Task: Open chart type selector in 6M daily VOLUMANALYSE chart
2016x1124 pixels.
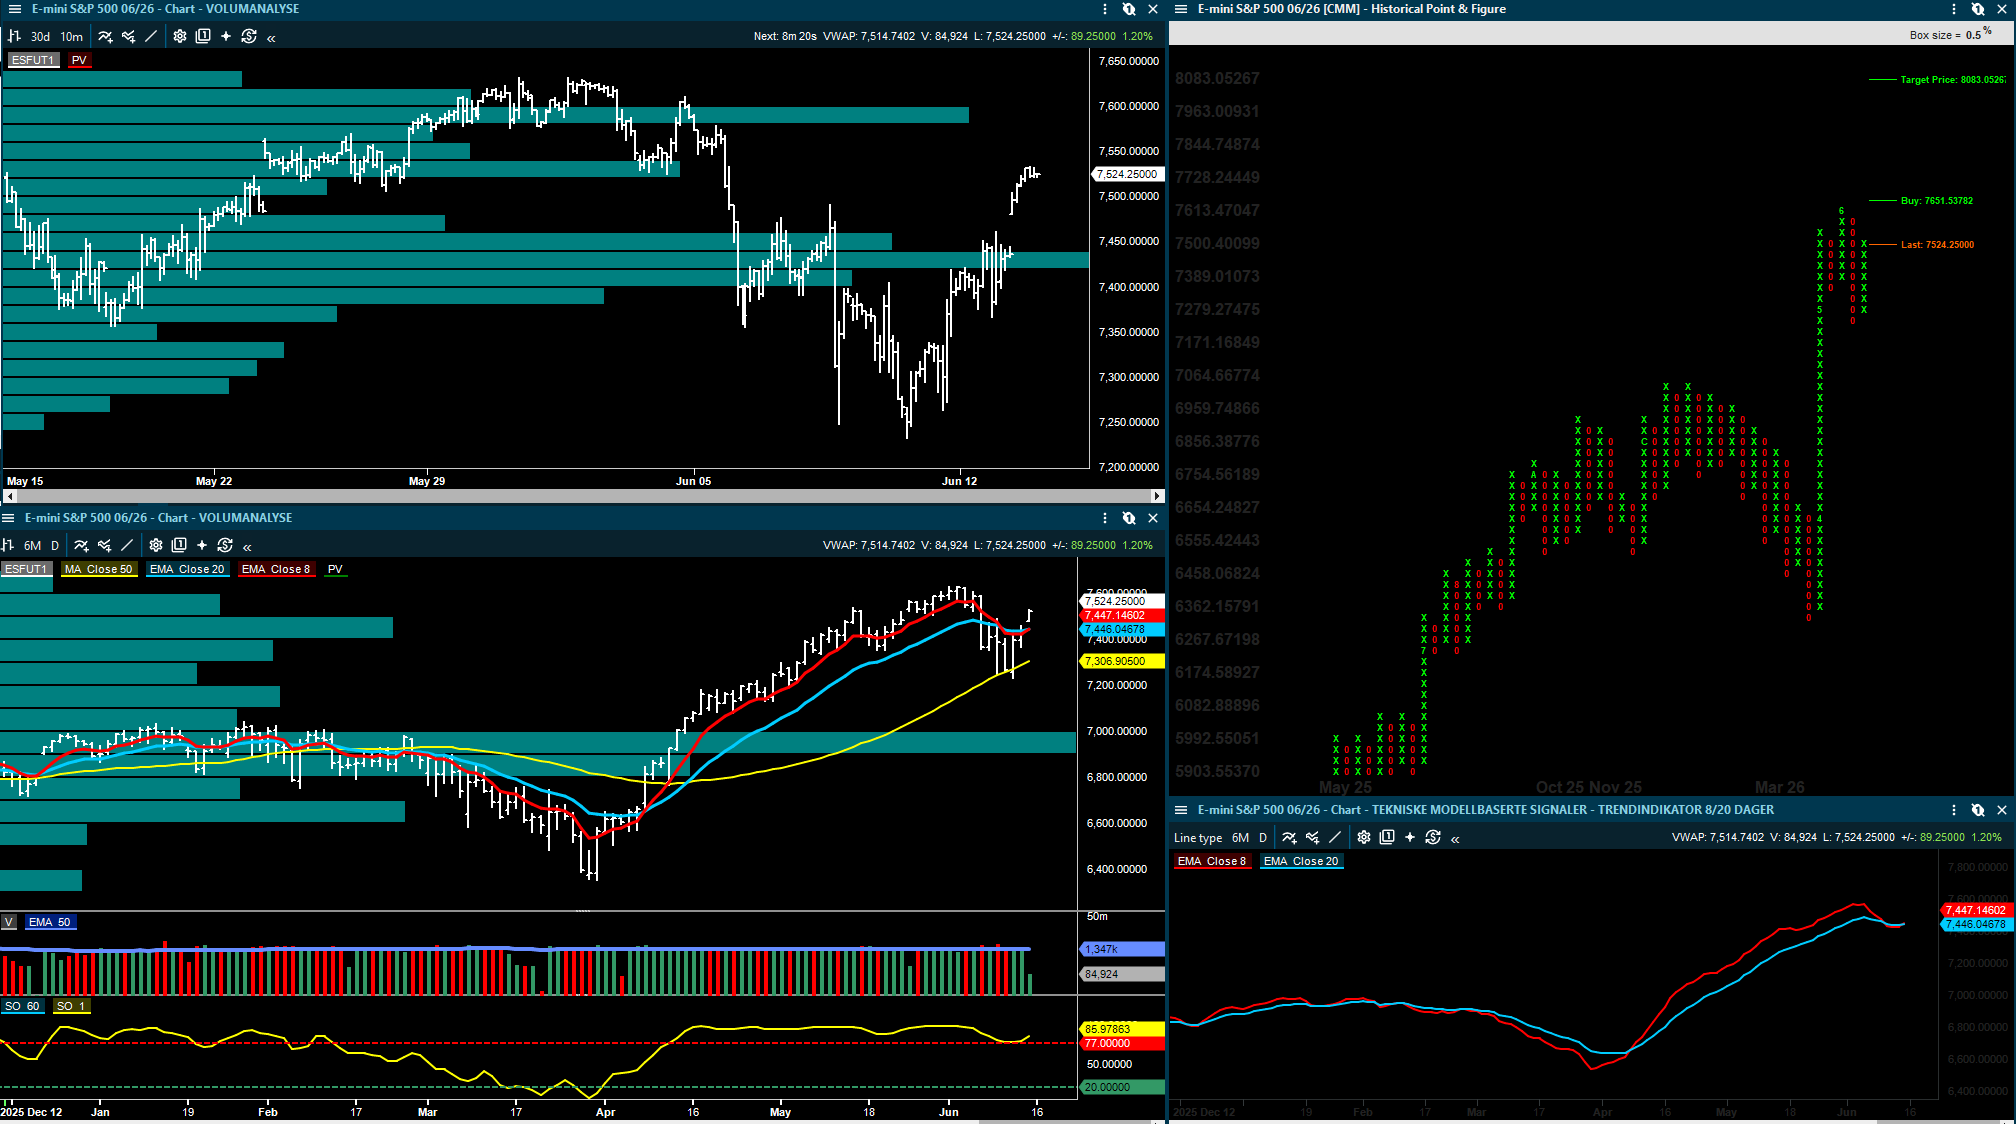Action: click(x=8, y=545)
